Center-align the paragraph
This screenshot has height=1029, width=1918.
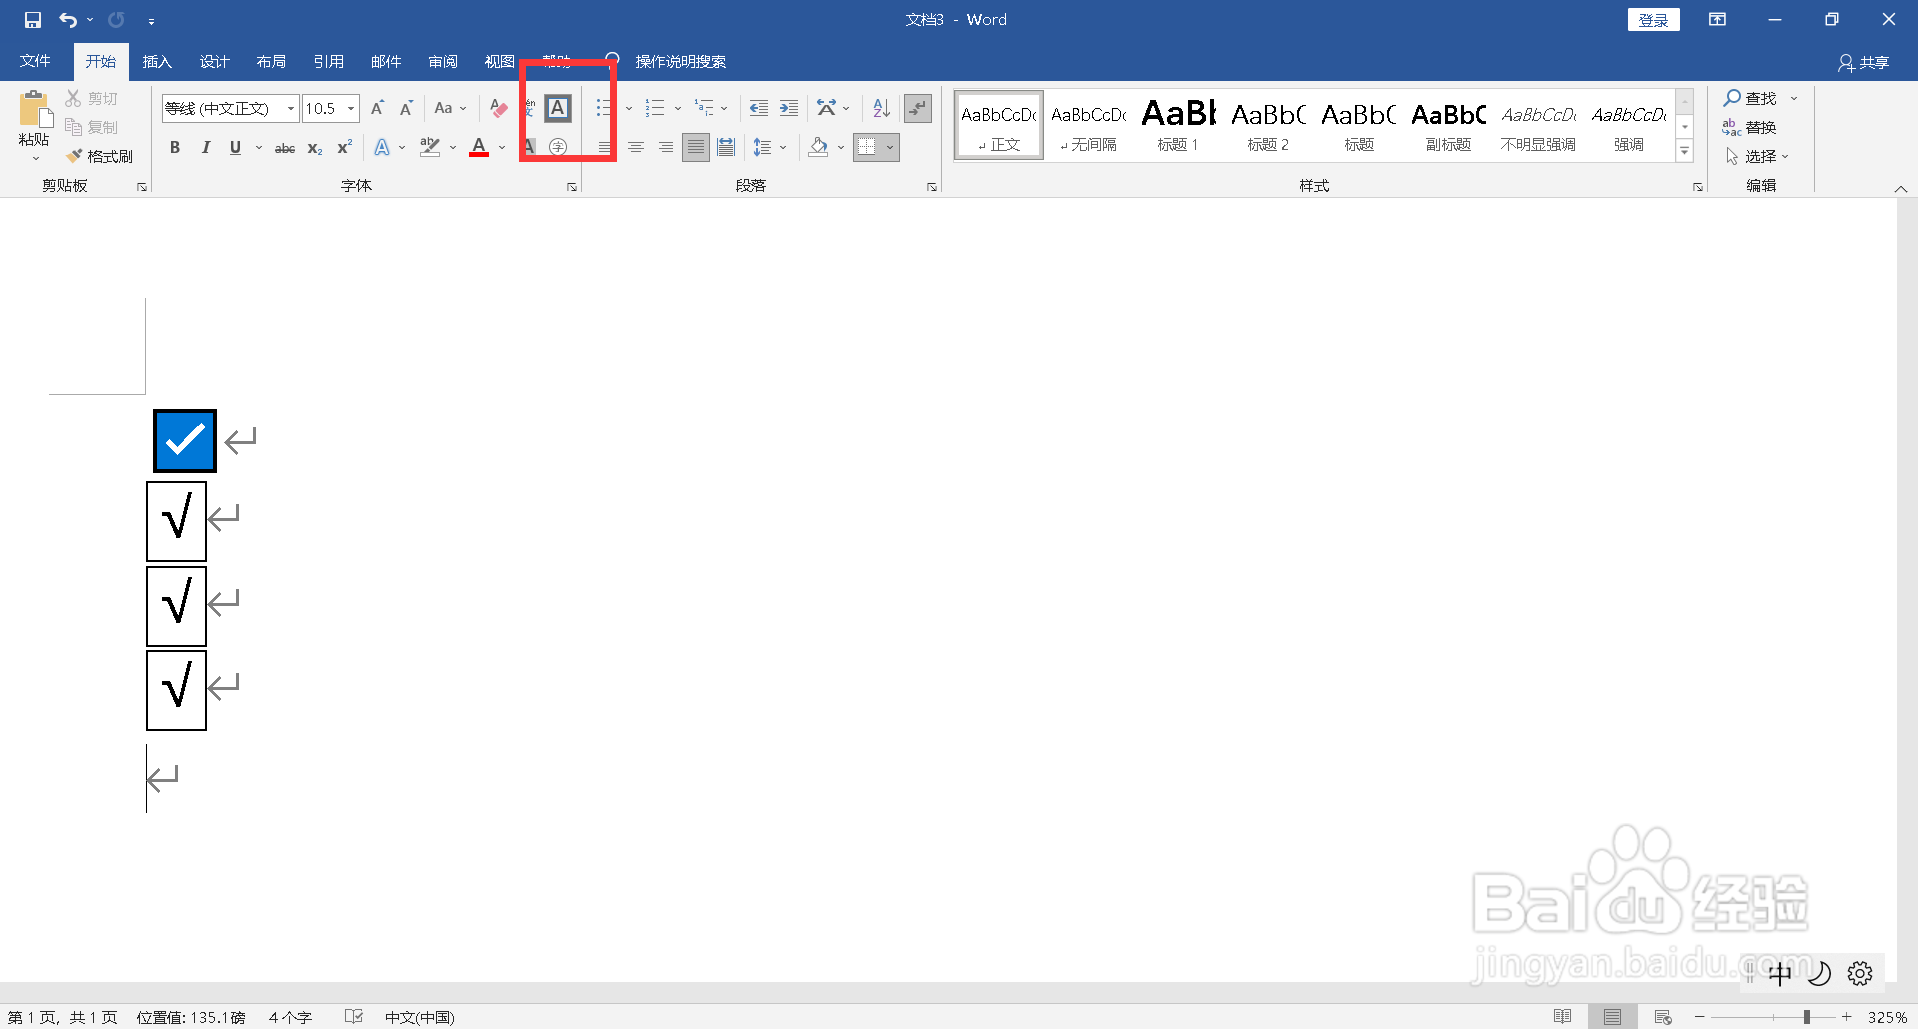[635, 147]
